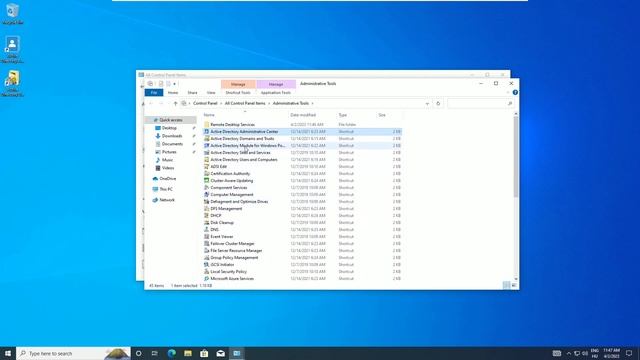The height and width of the screenshot is (360, 640).
Task: Open address bar history dropdown
Action: click(x=427, y=104)
